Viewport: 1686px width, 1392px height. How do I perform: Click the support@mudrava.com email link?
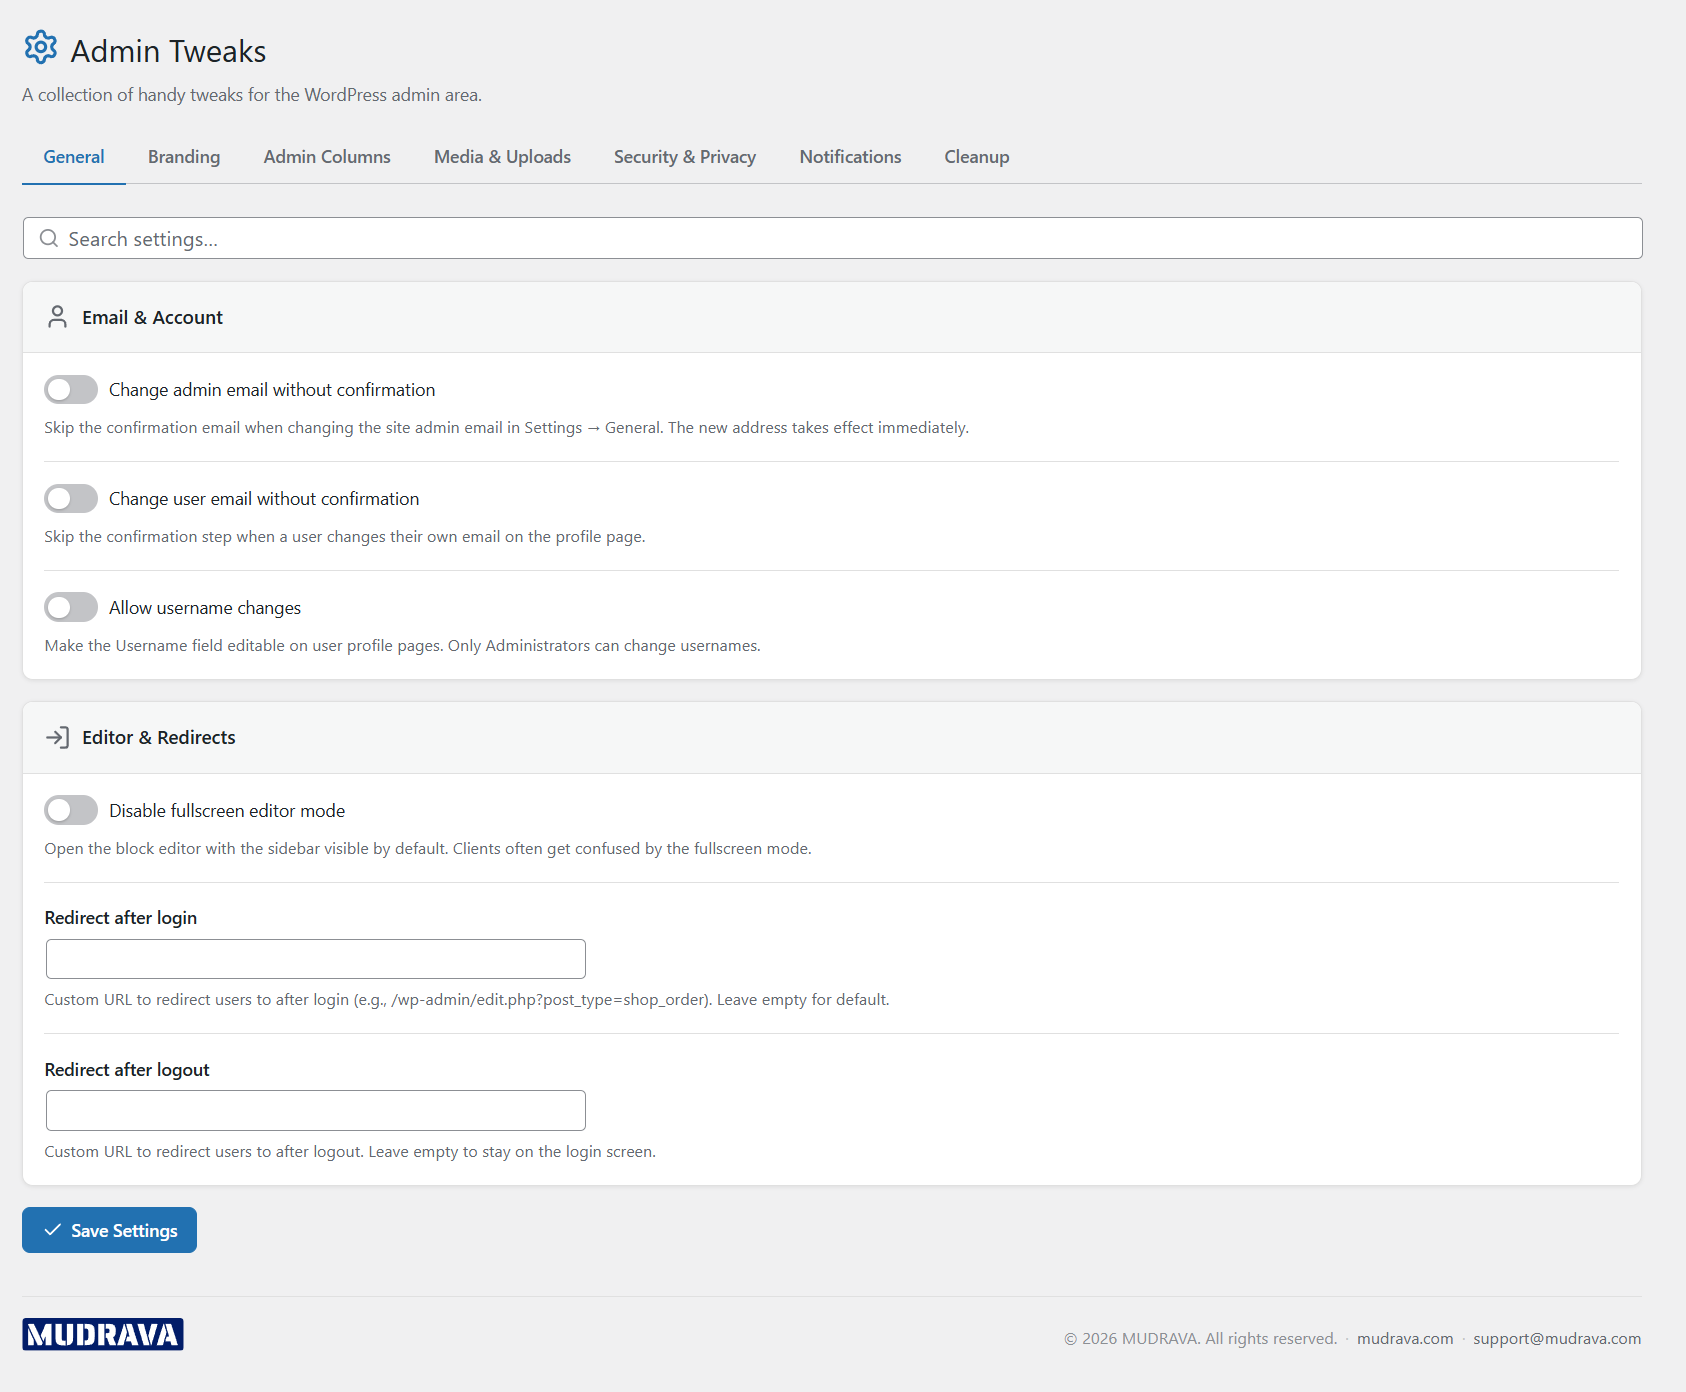click(1557, 1339)
